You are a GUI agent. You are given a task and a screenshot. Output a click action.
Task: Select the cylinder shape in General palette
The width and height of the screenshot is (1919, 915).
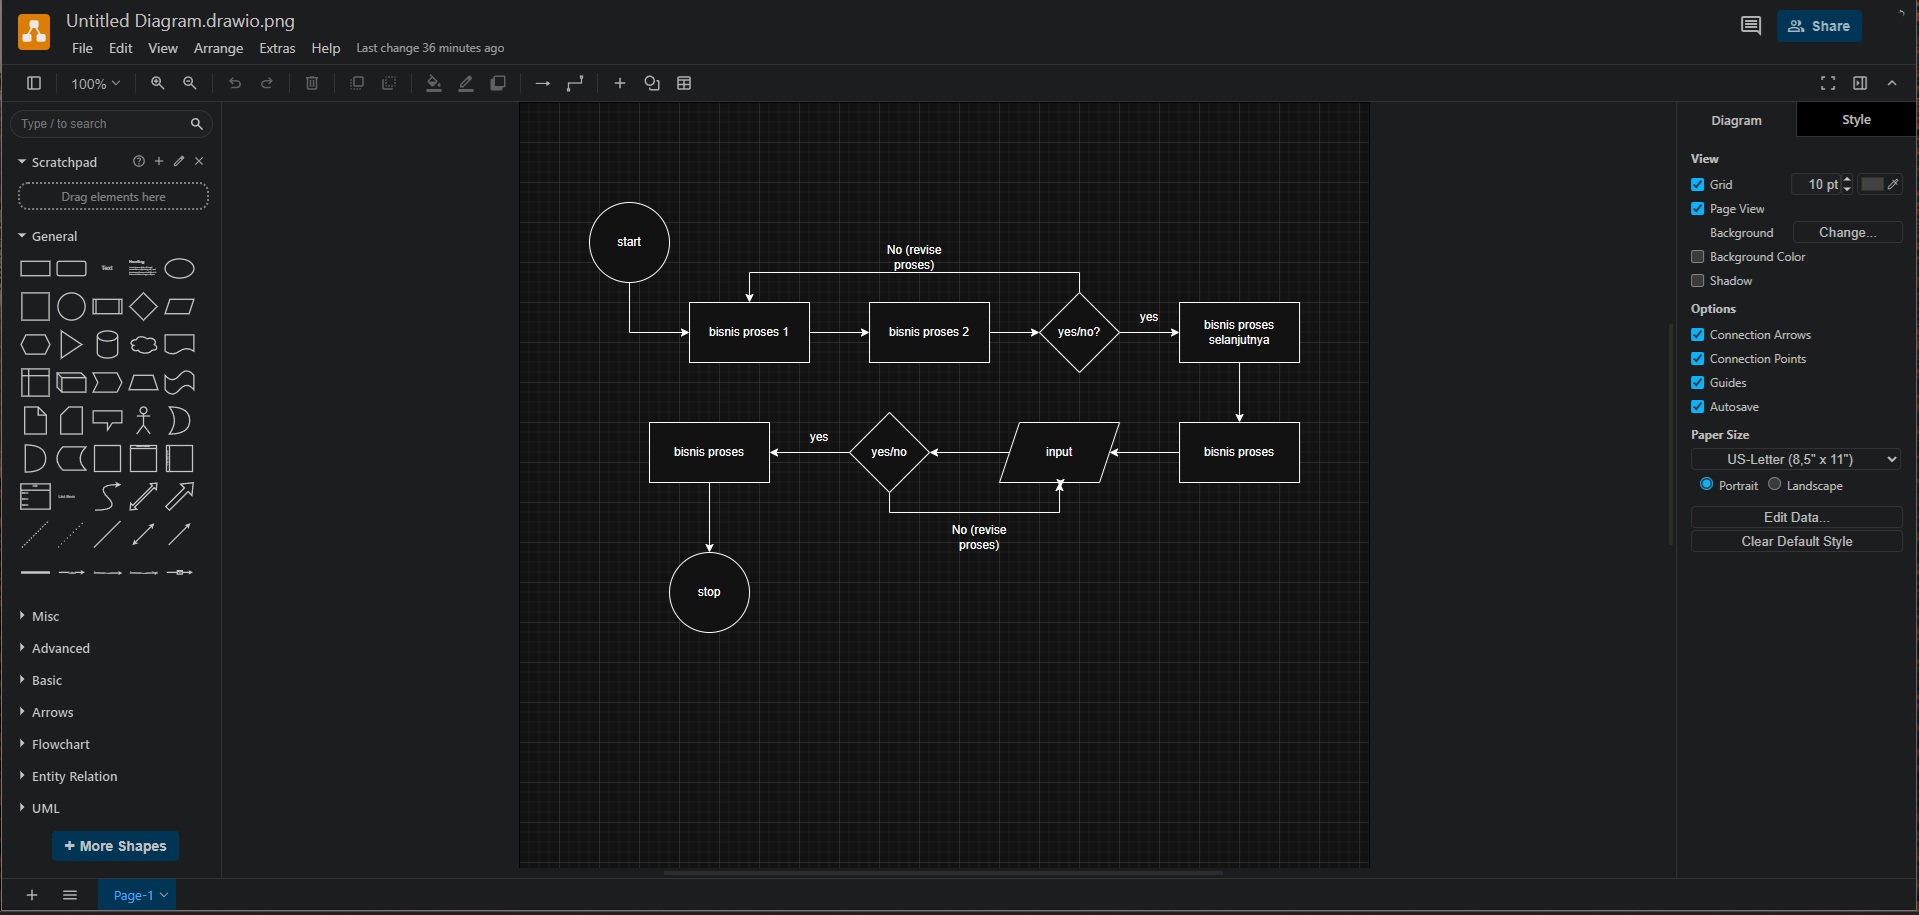point(107,345)
